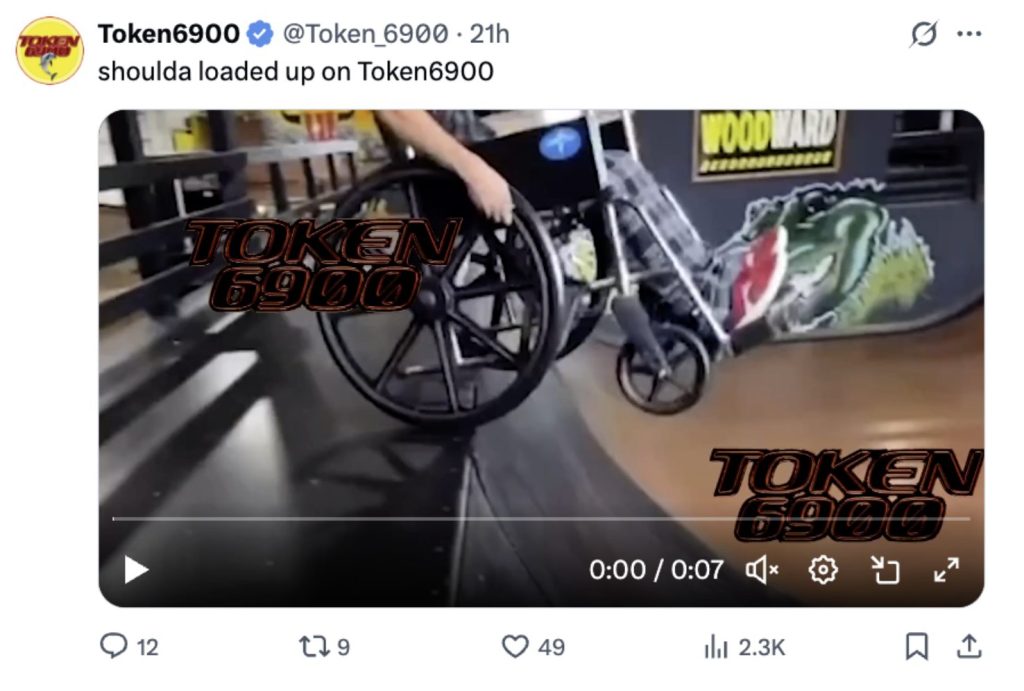Open the Token6900 display name link
This screenshot has width=1024, height=691.
[168, 33]
